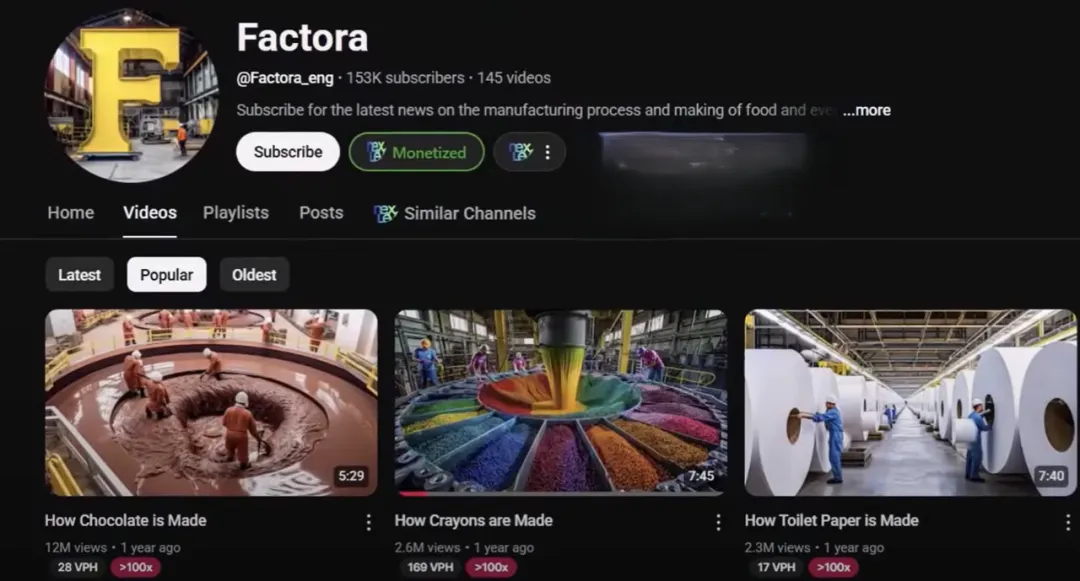Expand channel description with ...more
Screen dimensions: 1080x581
coord(866,110)
